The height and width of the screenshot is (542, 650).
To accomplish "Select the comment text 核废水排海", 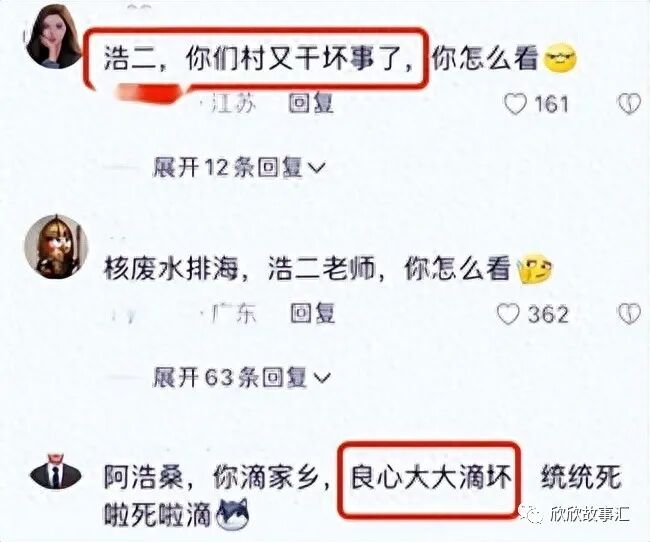I will tap(170, 269).
